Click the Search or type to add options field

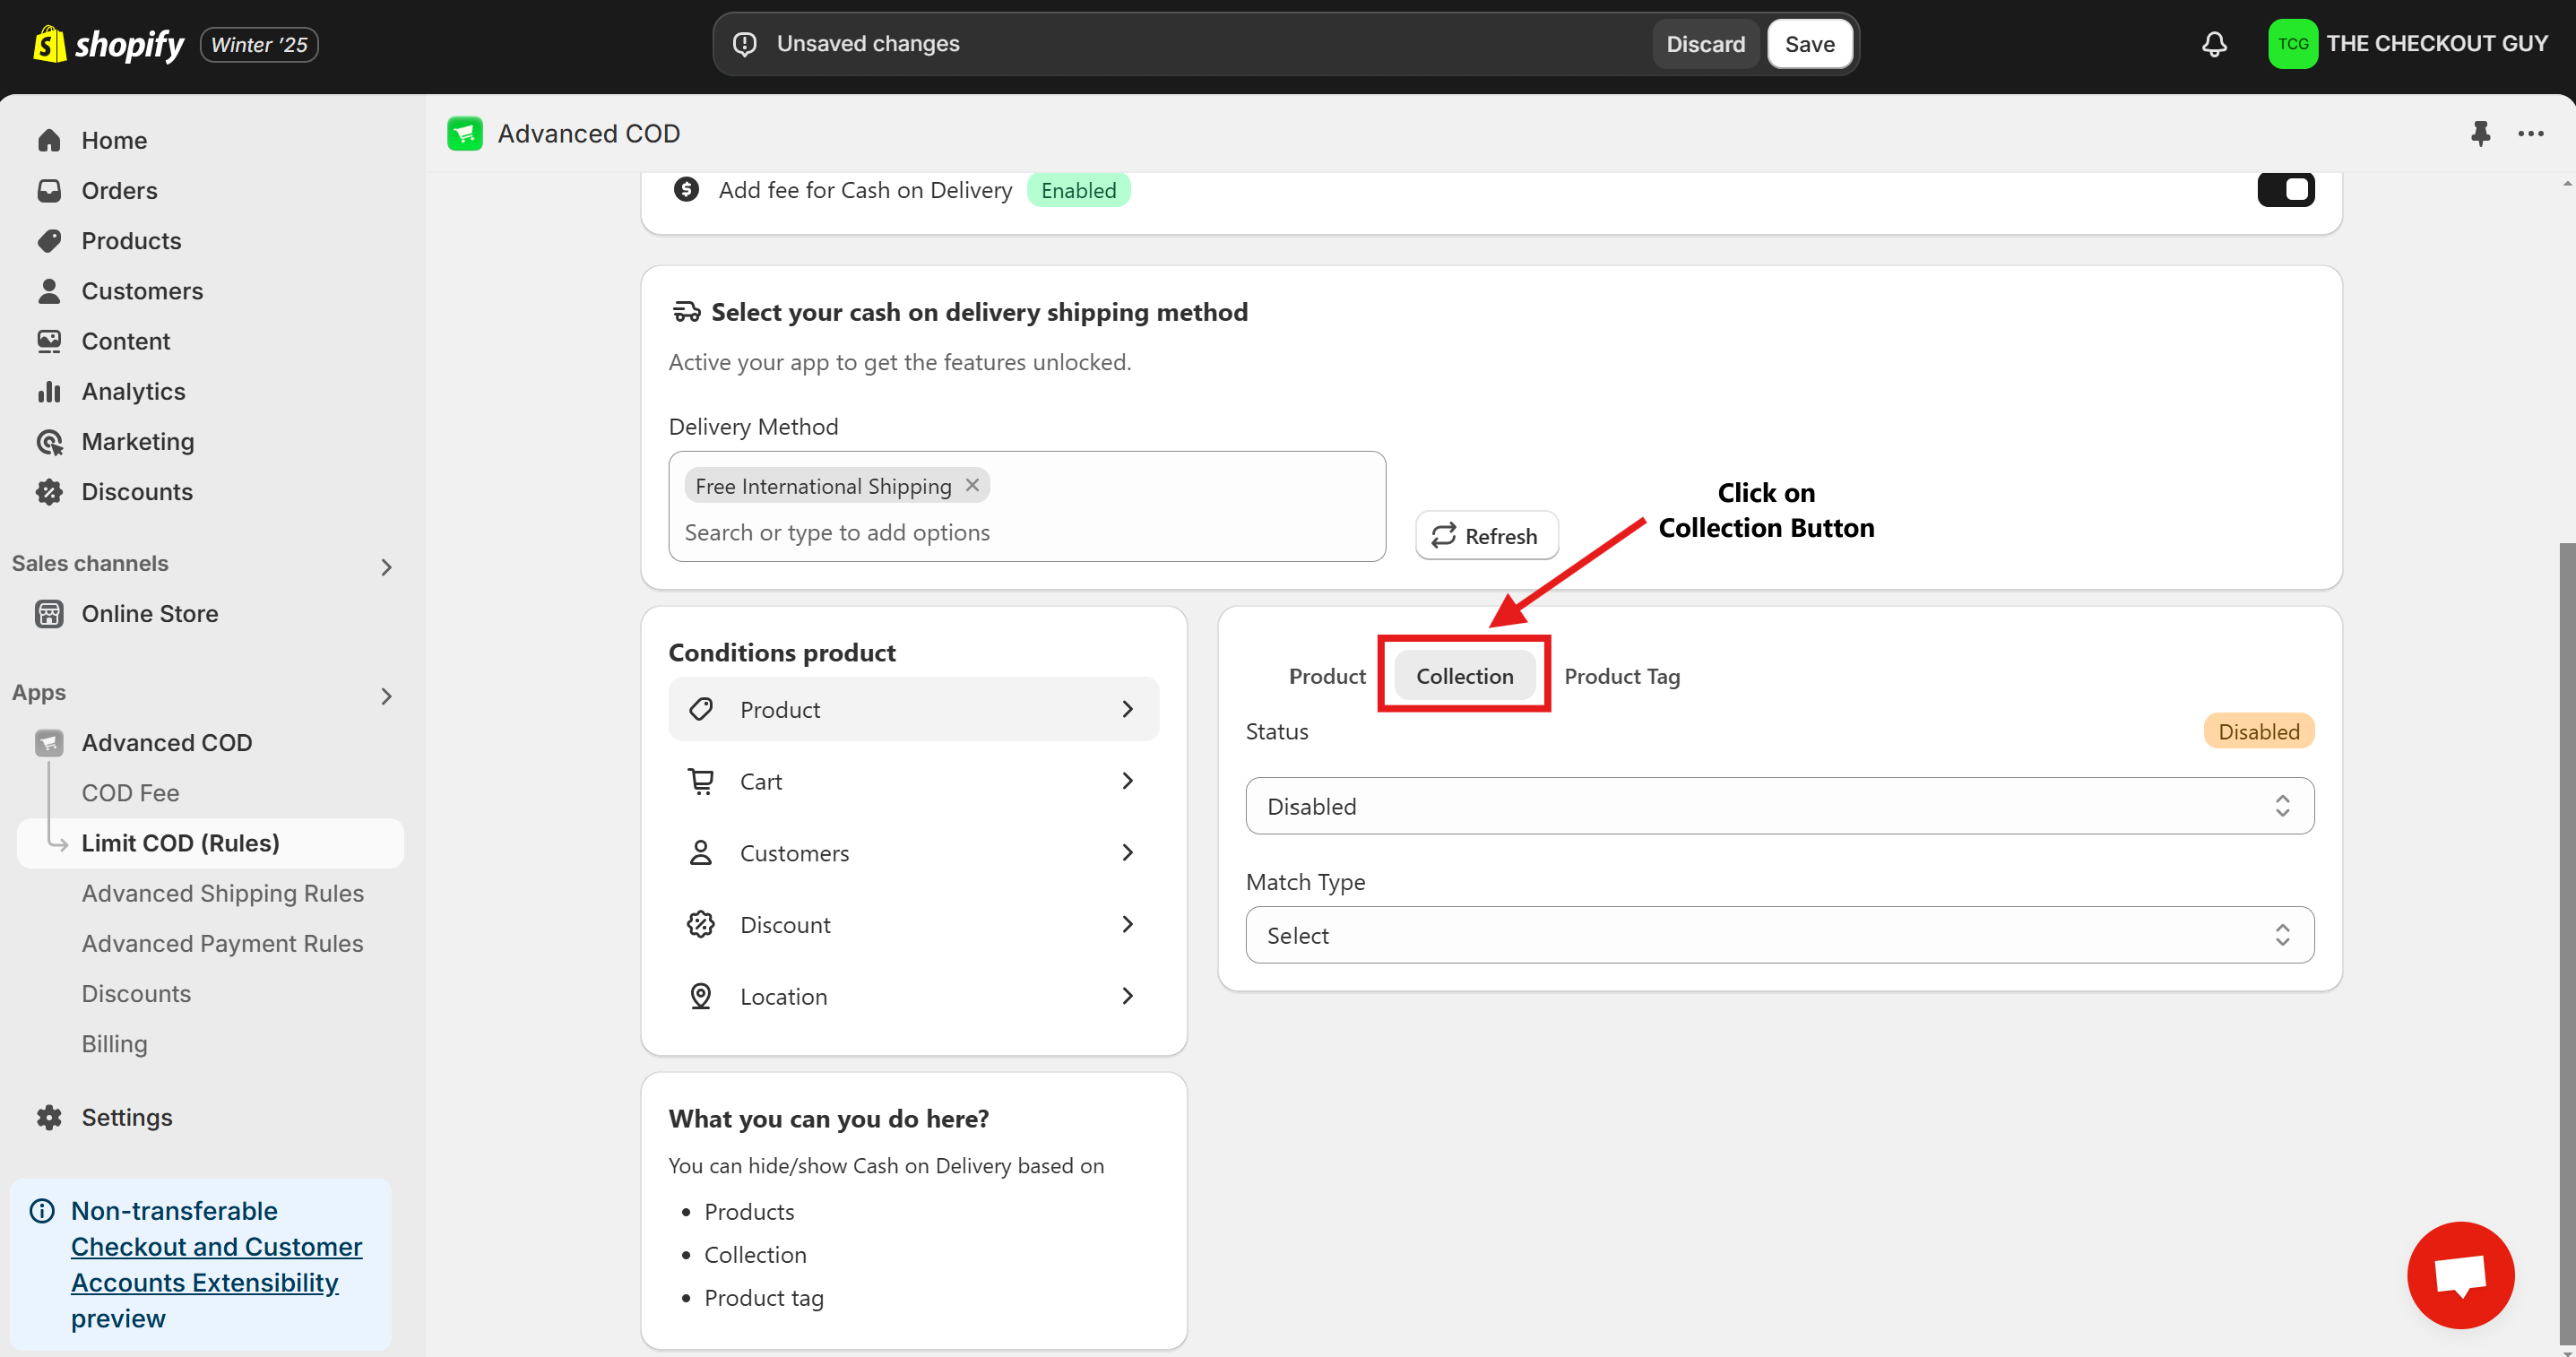(1027, 532)
